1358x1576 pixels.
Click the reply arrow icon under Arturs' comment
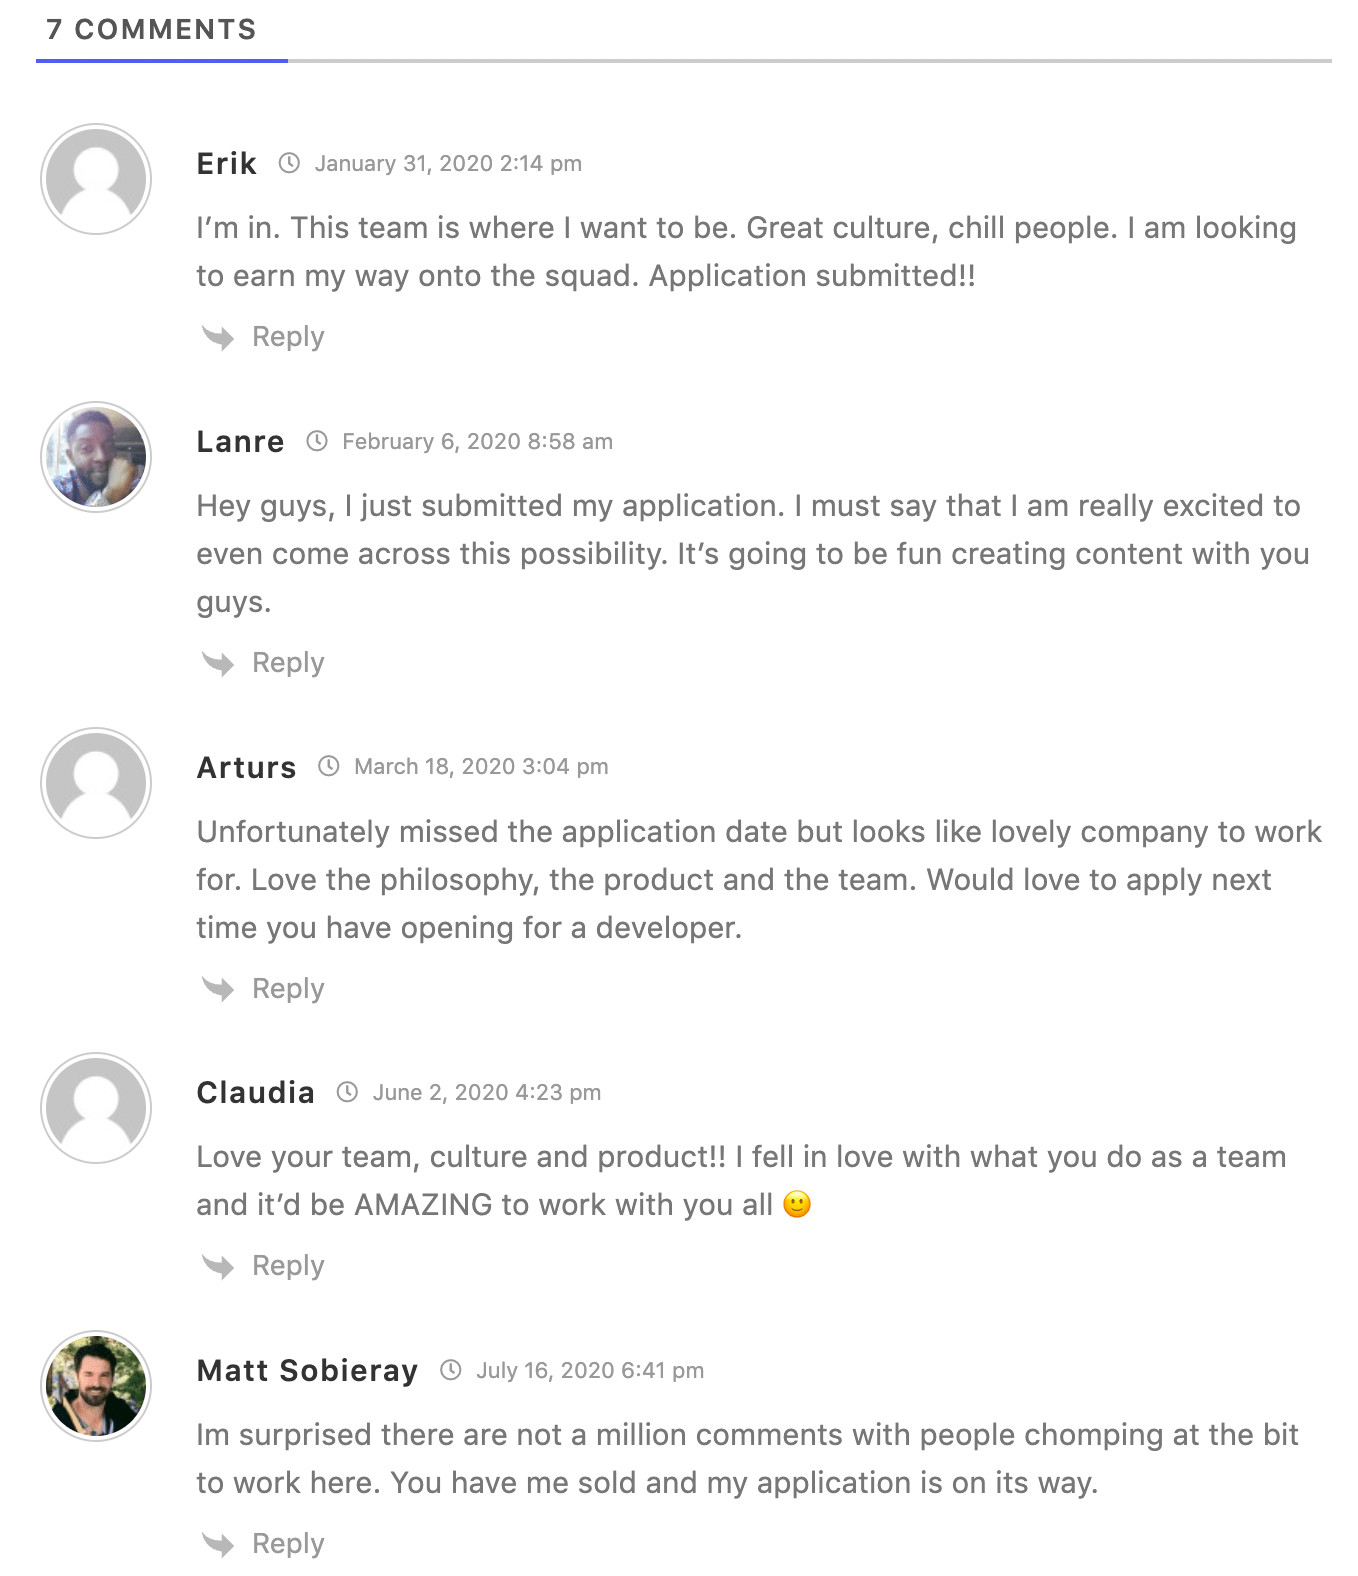click(x=218, y=988)
